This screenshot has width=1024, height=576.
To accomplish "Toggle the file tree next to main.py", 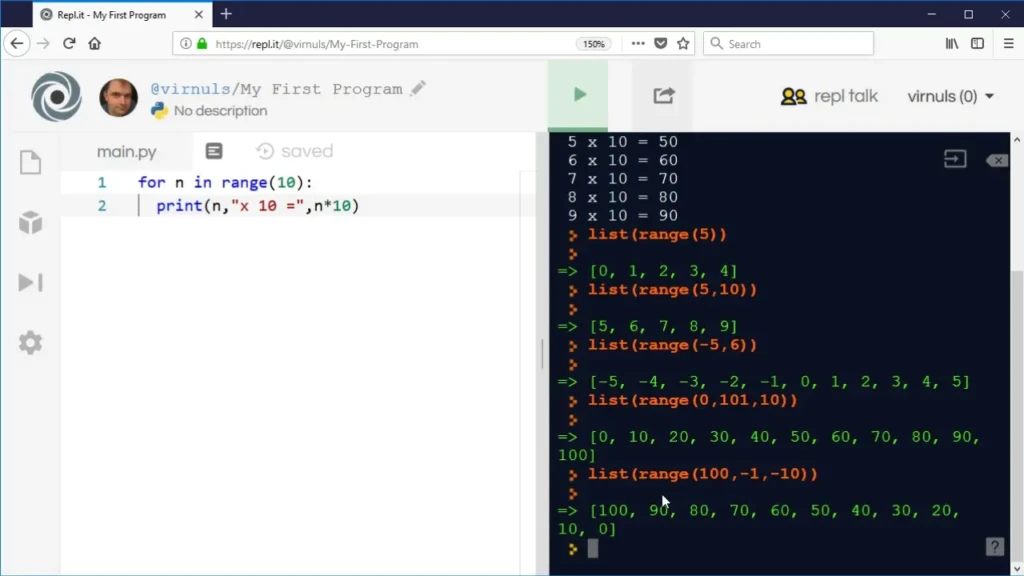I will [214, 150].
